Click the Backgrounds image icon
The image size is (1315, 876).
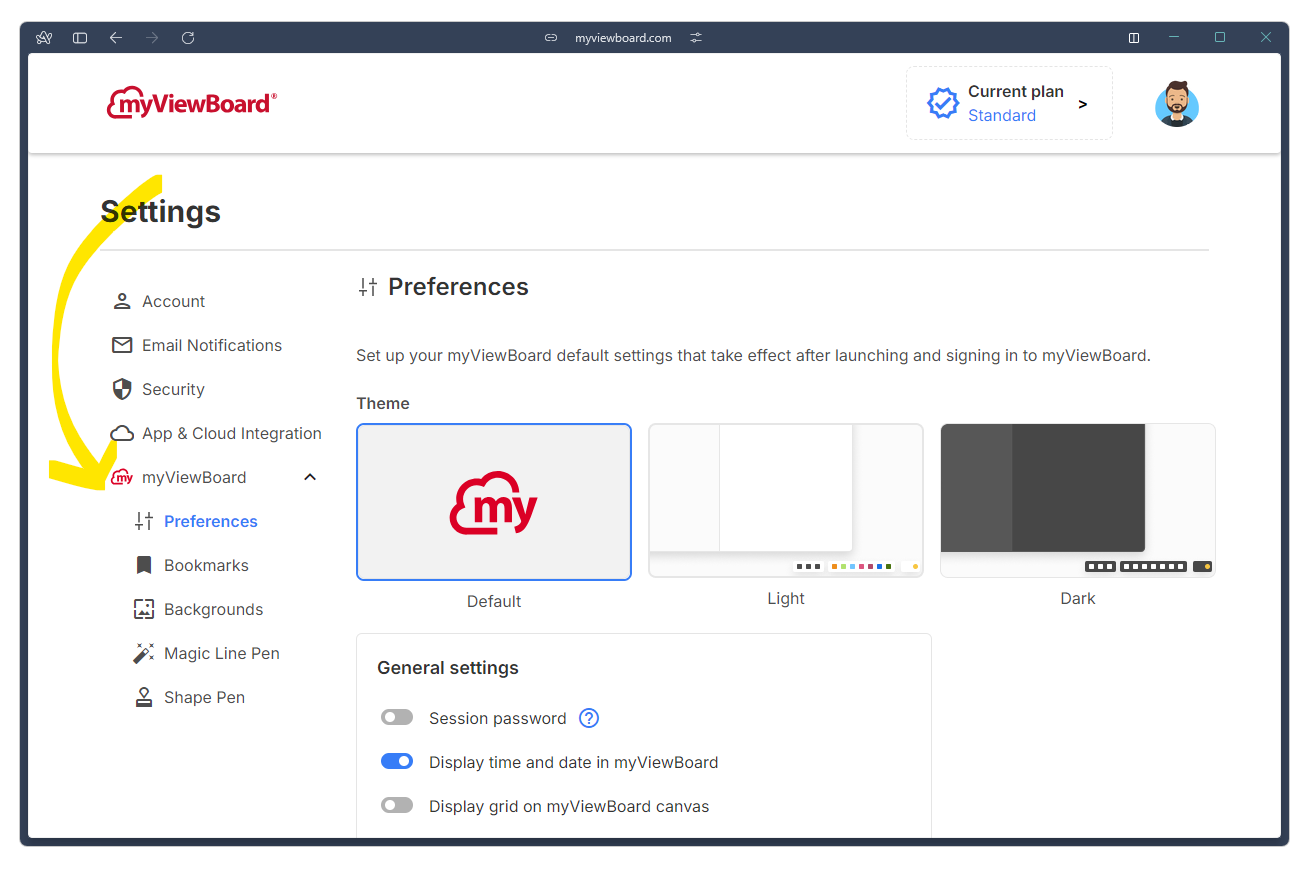point(144,609)
